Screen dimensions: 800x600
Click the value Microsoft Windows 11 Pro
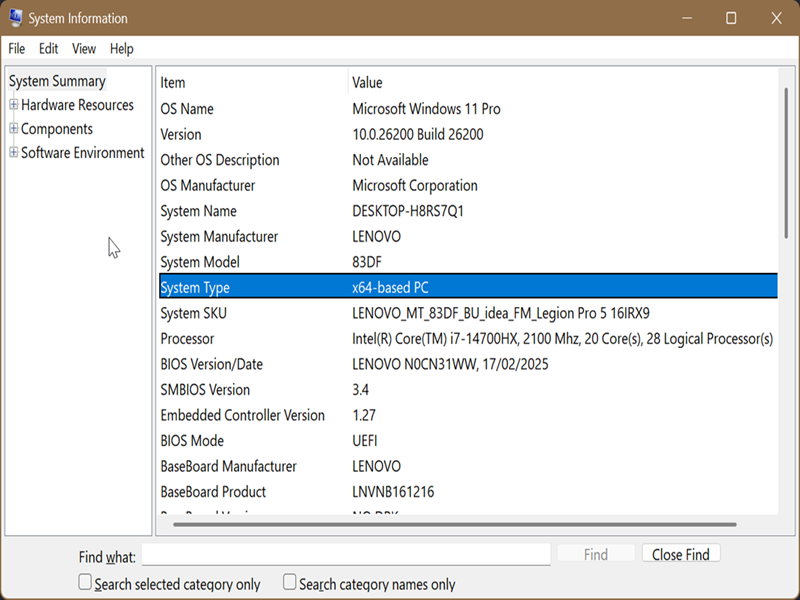426,109
